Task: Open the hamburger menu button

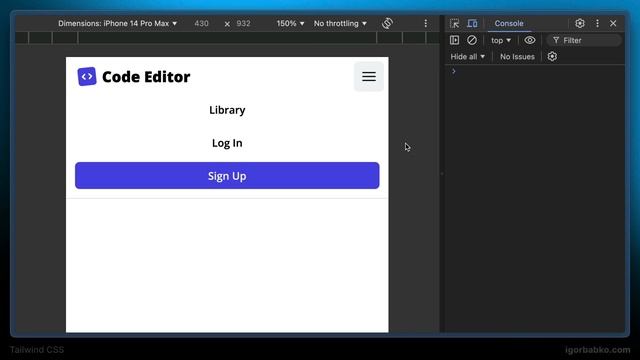Action: pyautogui.click(x=369, y=76)
